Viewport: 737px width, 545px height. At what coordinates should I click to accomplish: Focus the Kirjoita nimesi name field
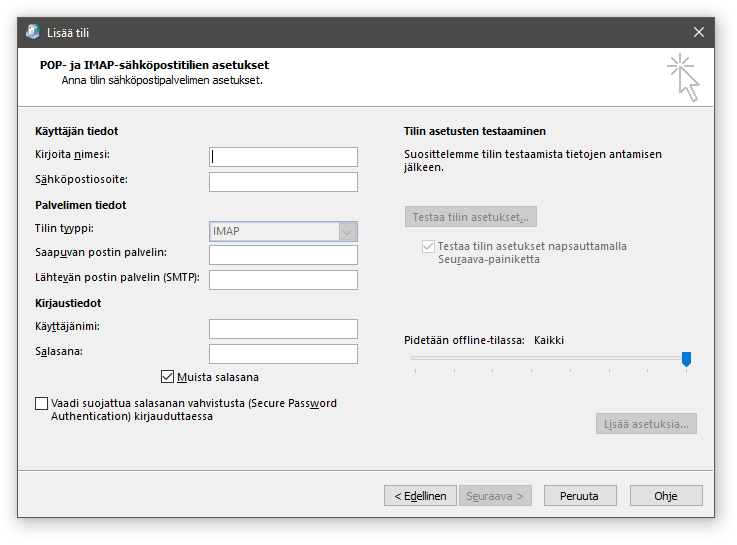pos(283,157)
